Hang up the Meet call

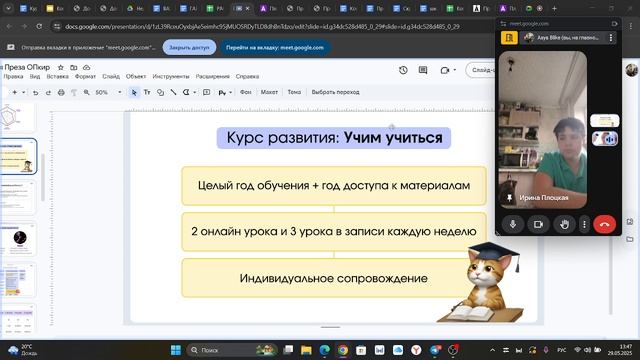pos(604,224)
